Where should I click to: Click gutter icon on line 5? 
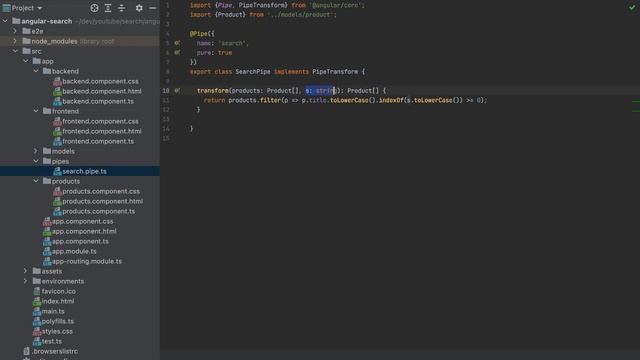coord(177,42)
